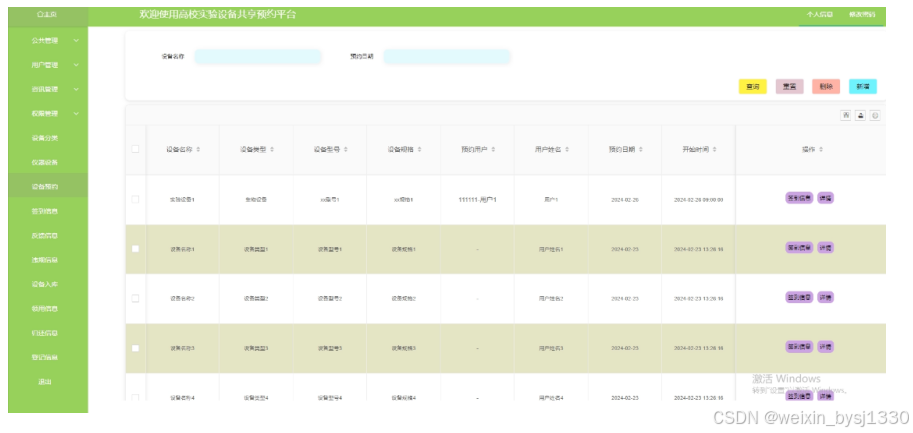Sort the table by 用户姓名 column arrows
This screenshot has width=913, height=433.
click(567, 150)
